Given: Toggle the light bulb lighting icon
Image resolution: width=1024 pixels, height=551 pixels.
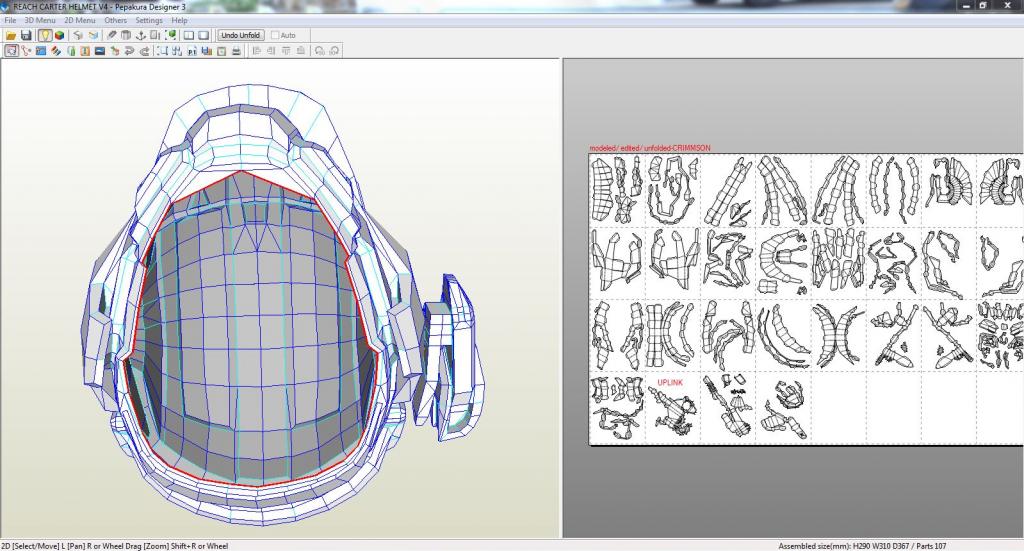Looking at the screenshot, I should (44, 35).
